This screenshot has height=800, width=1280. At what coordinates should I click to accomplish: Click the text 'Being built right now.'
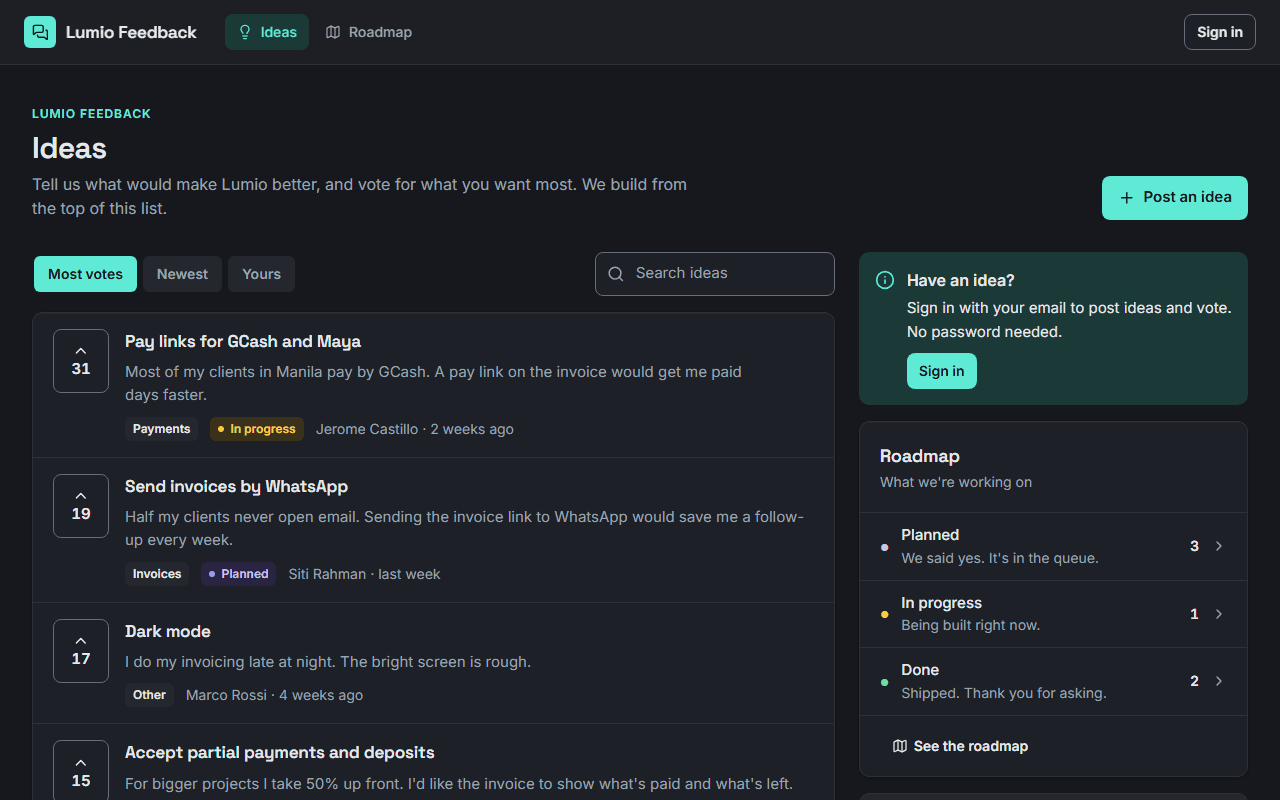(x=971, y=625)
